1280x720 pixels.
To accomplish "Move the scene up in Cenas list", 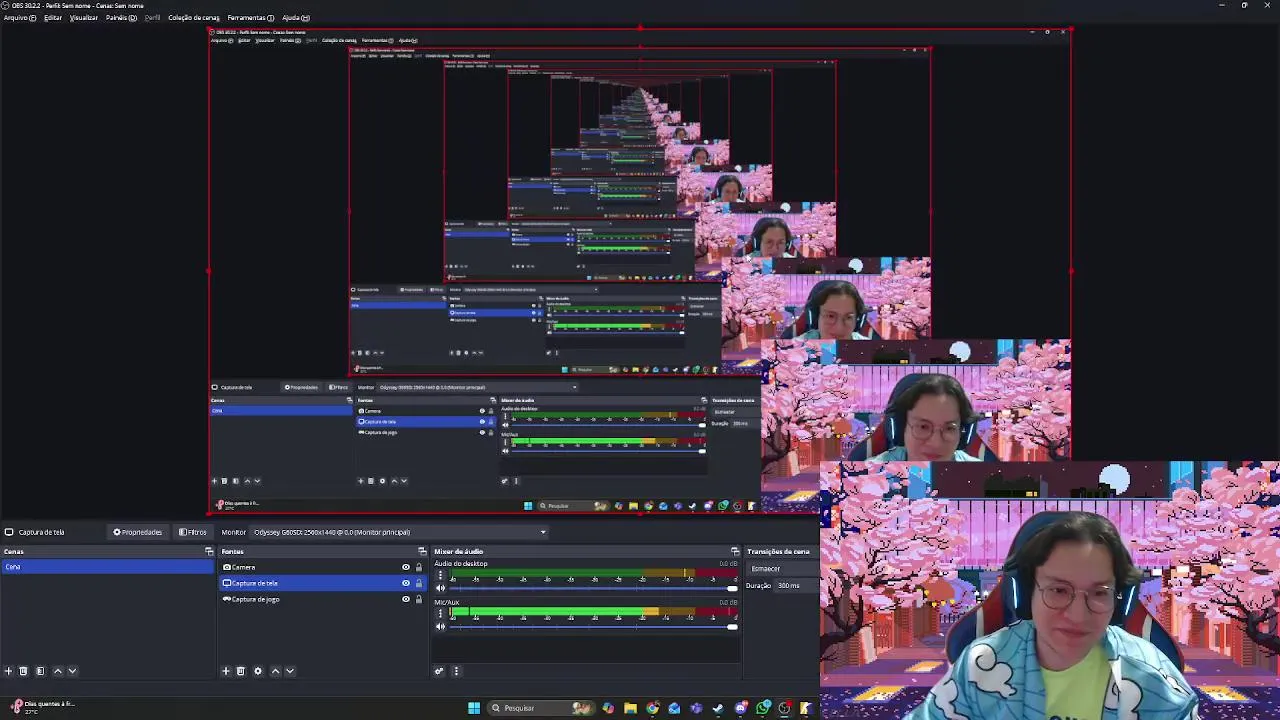I will (x=57, y=671).
